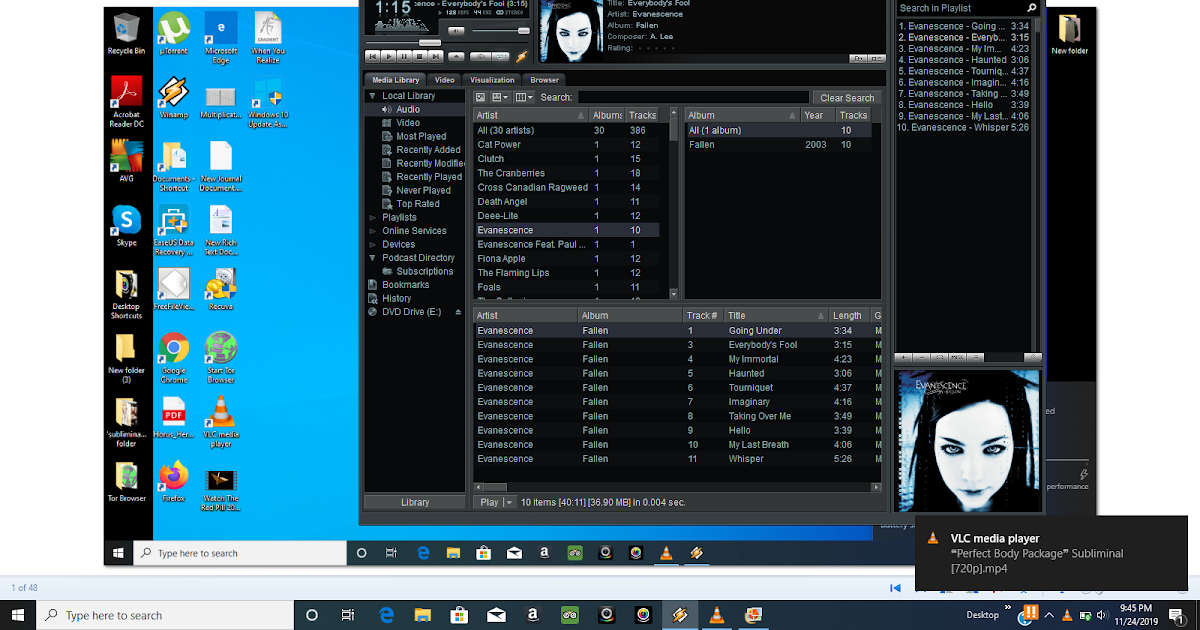The width and height of the screenshot is (1200, 630).
Task: Select Bookmarks in the library tree
Action: [405, 285]
